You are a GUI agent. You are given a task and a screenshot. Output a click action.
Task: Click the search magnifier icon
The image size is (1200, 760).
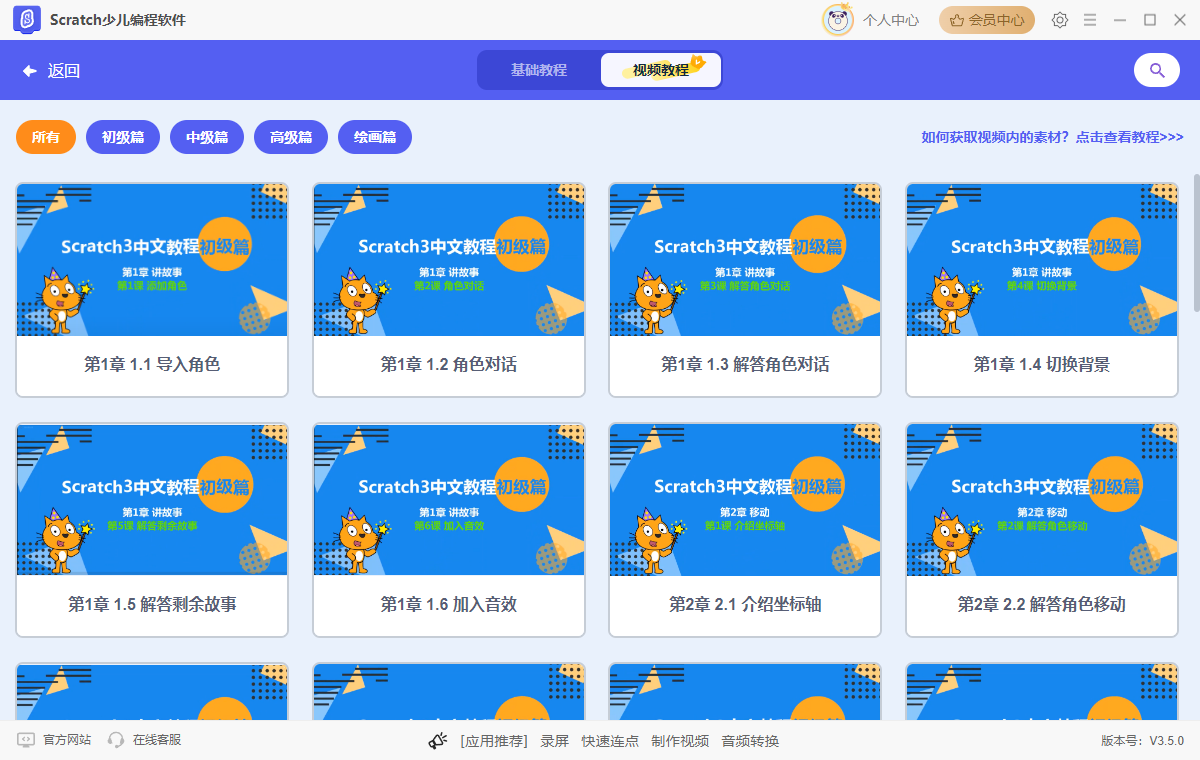(1156, 70)
